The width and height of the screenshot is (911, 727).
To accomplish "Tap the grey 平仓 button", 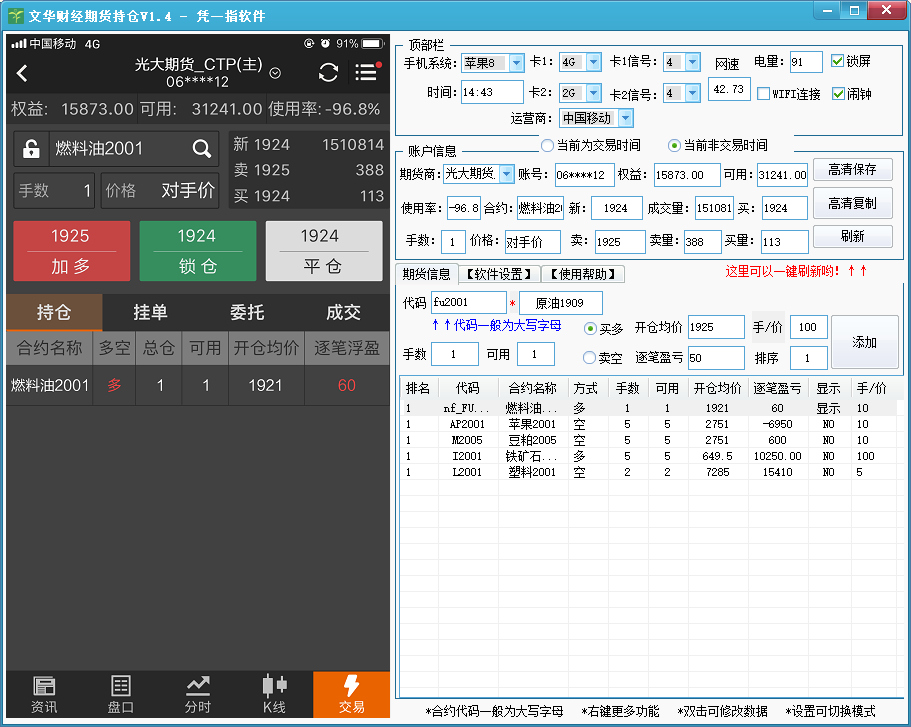I will click(324, 251).
